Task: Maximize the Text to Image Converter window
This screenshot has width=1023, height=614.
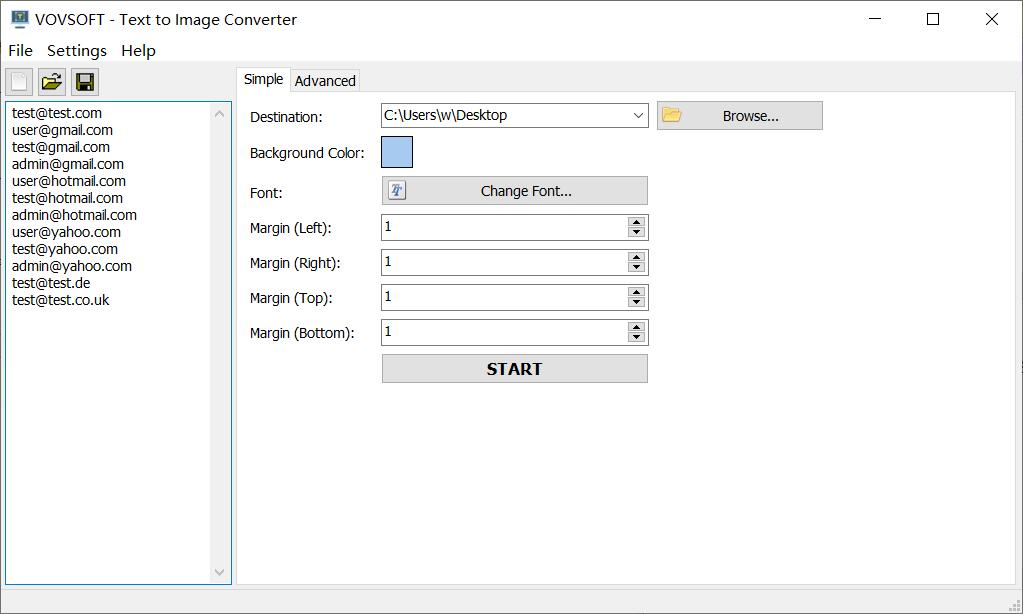Action: pos(933,19)
